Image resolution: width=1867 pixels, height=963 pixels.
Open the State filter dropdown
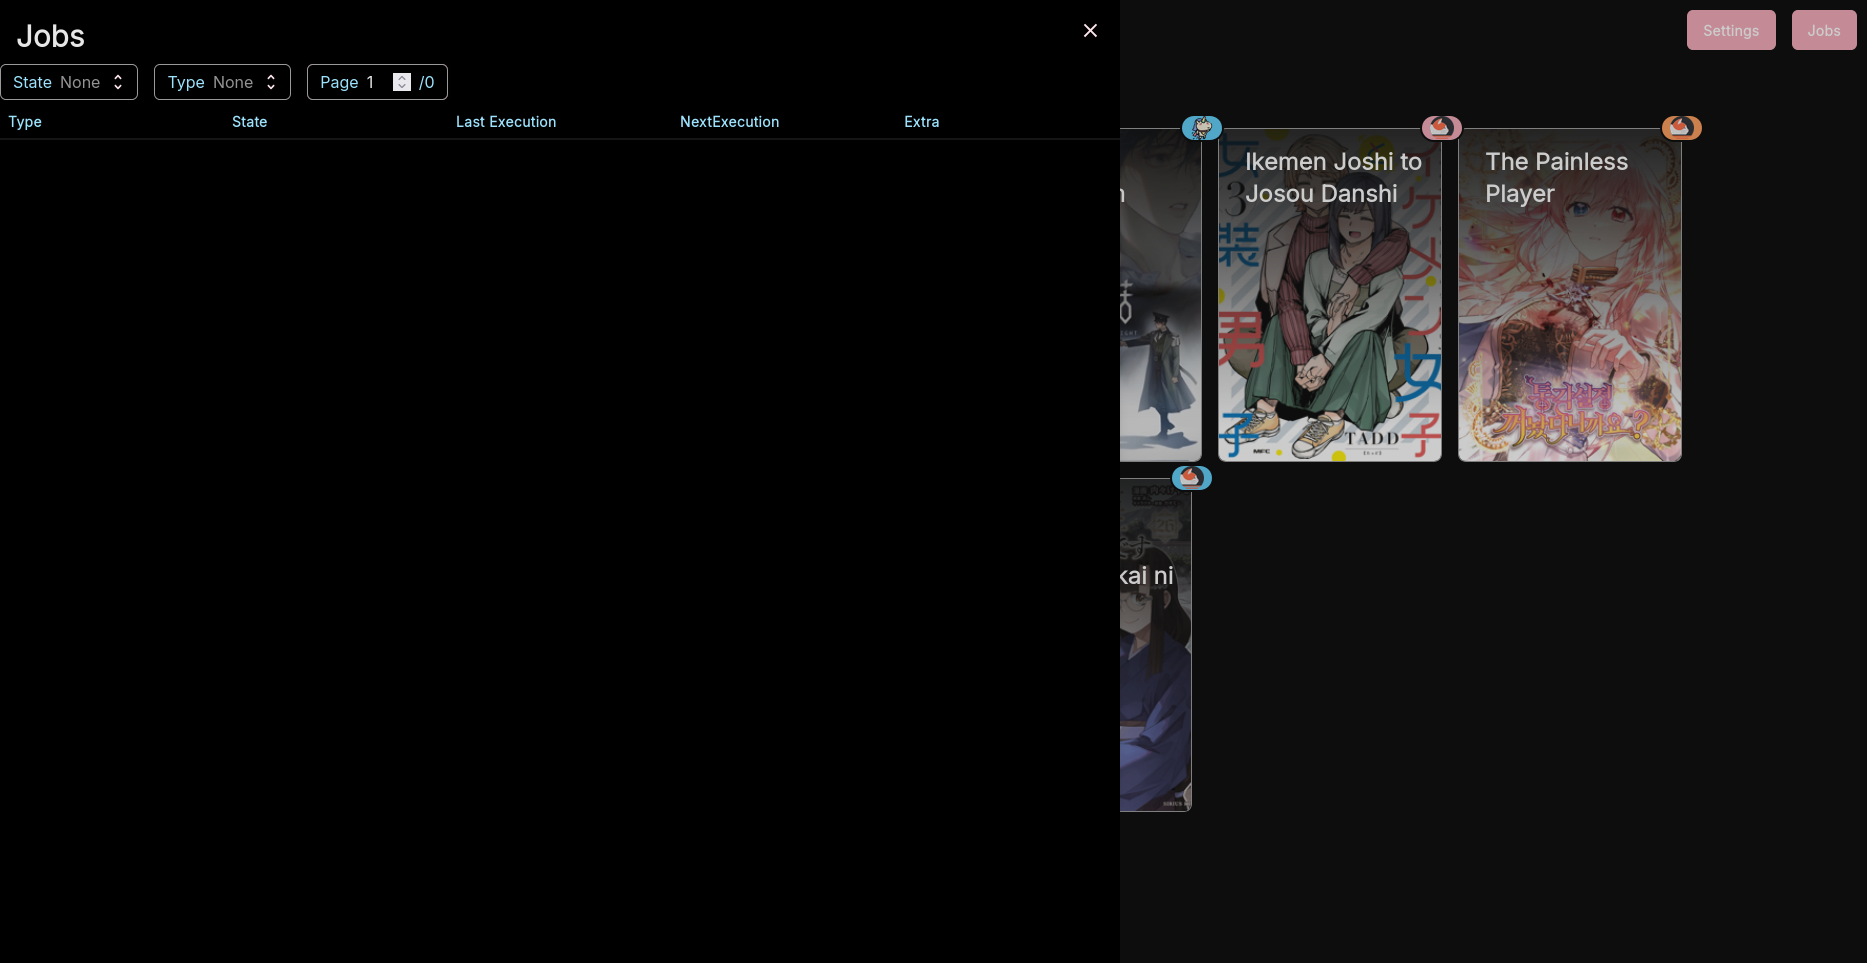(x=69, y=82)
